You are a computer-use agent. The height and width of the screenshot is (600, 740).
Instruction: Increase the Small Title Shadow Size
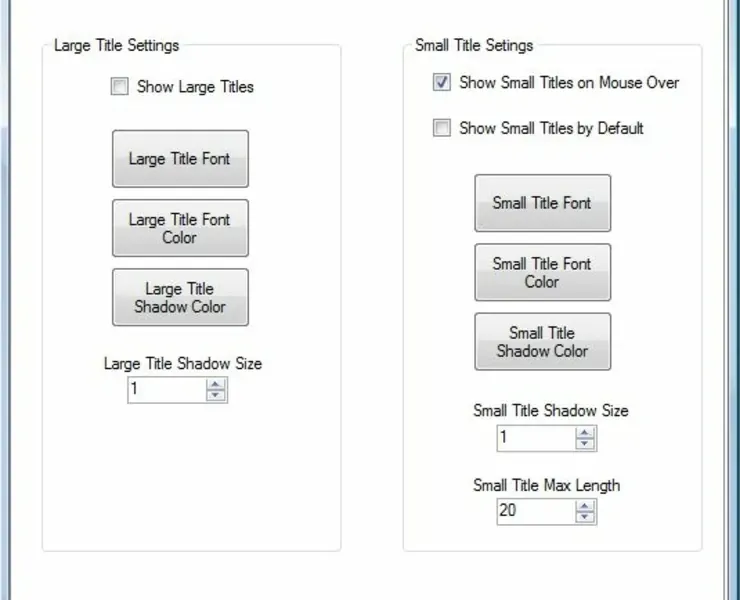pos(586,432)
